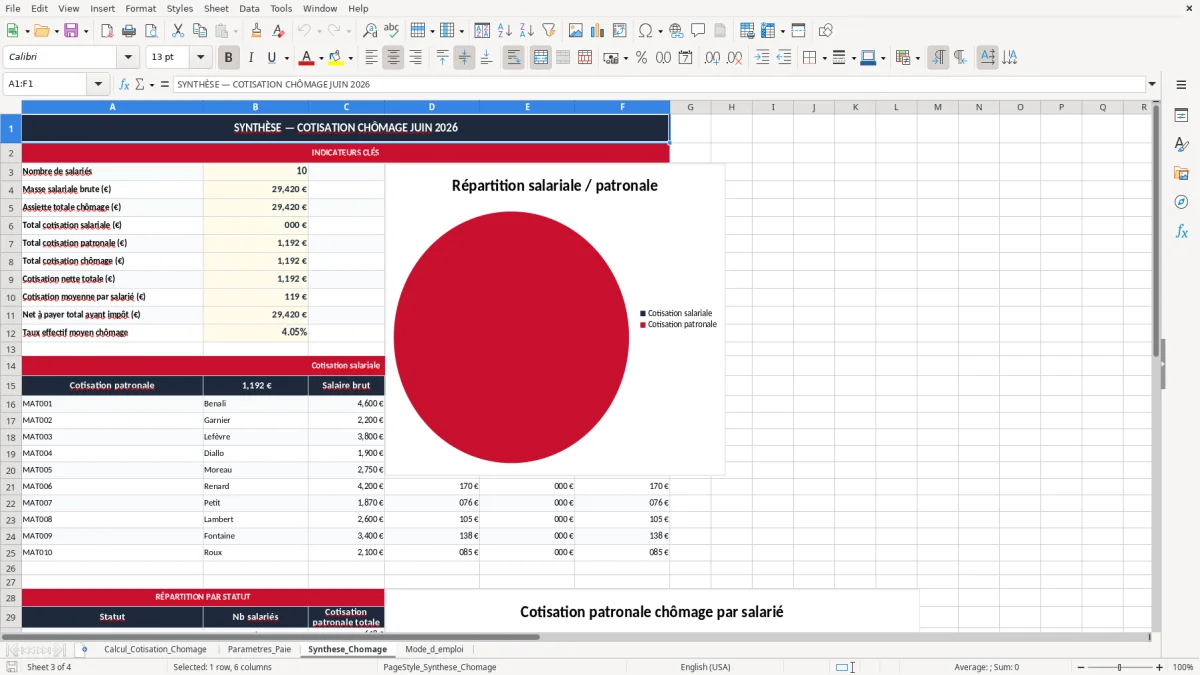Click zoom in plus button
Viewport: 1200px width, 675px height.
[x=1159, y=667]
